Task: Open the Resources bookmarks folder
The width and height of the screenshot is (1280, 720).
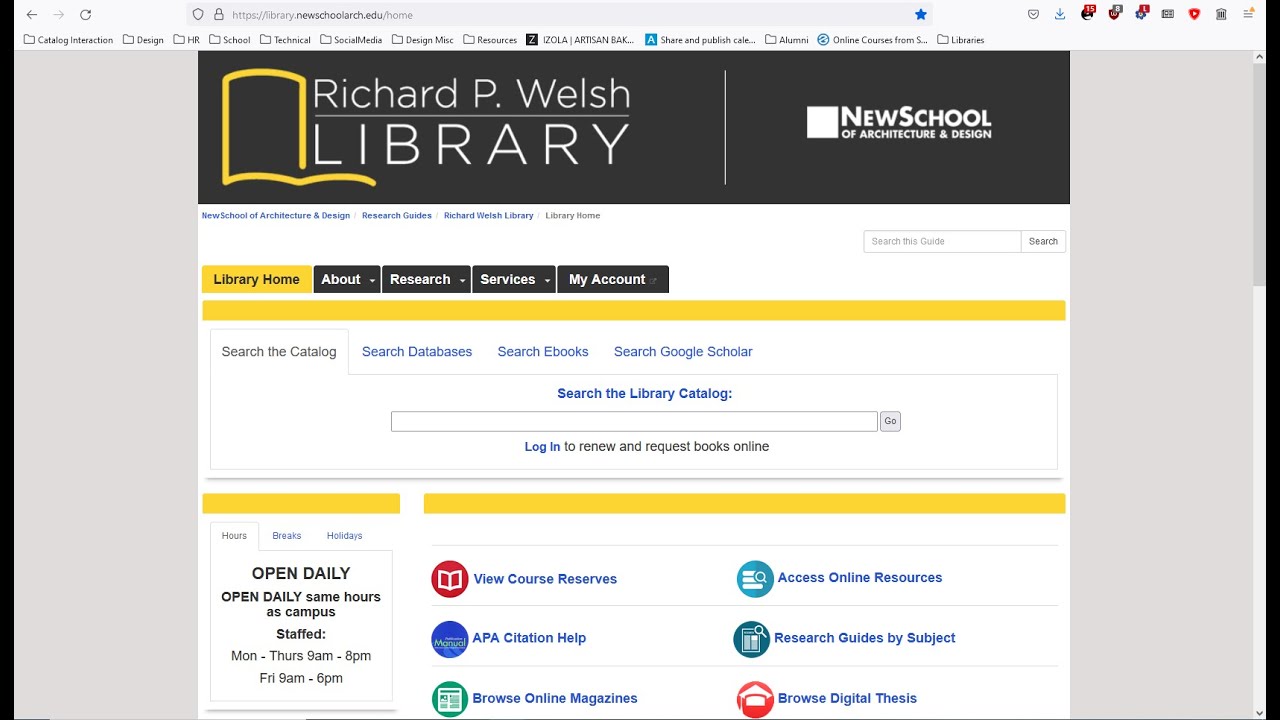Action: [490, 40]
